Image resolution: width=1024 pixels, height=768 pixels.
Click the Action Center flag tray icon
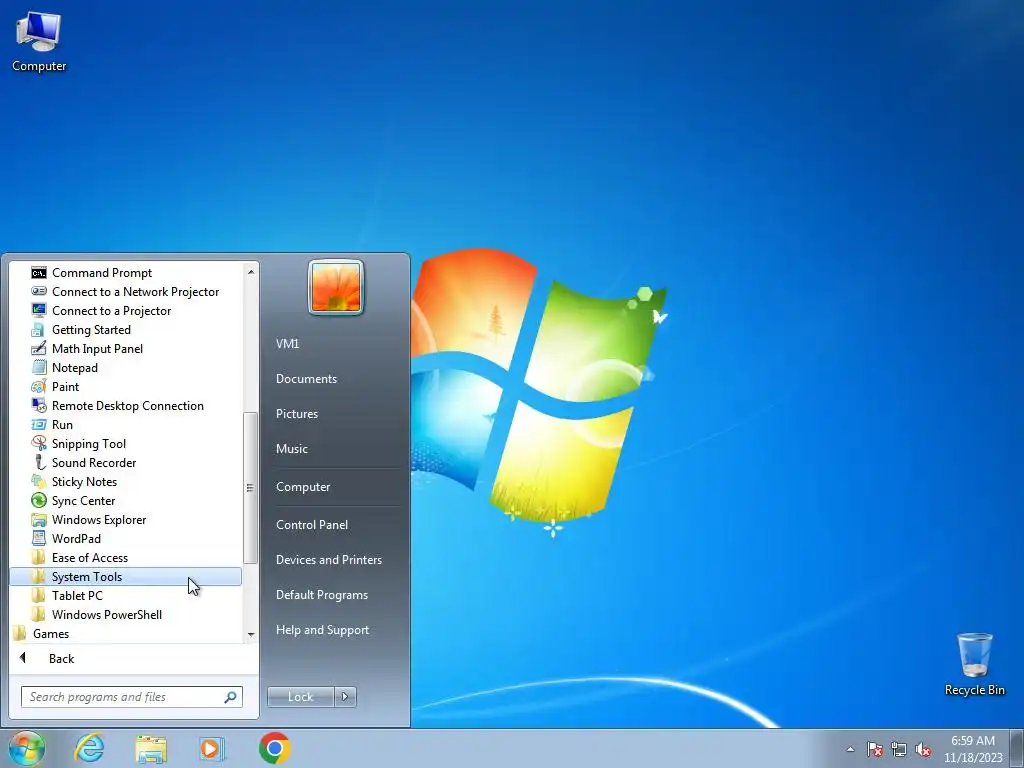point(875,749)
